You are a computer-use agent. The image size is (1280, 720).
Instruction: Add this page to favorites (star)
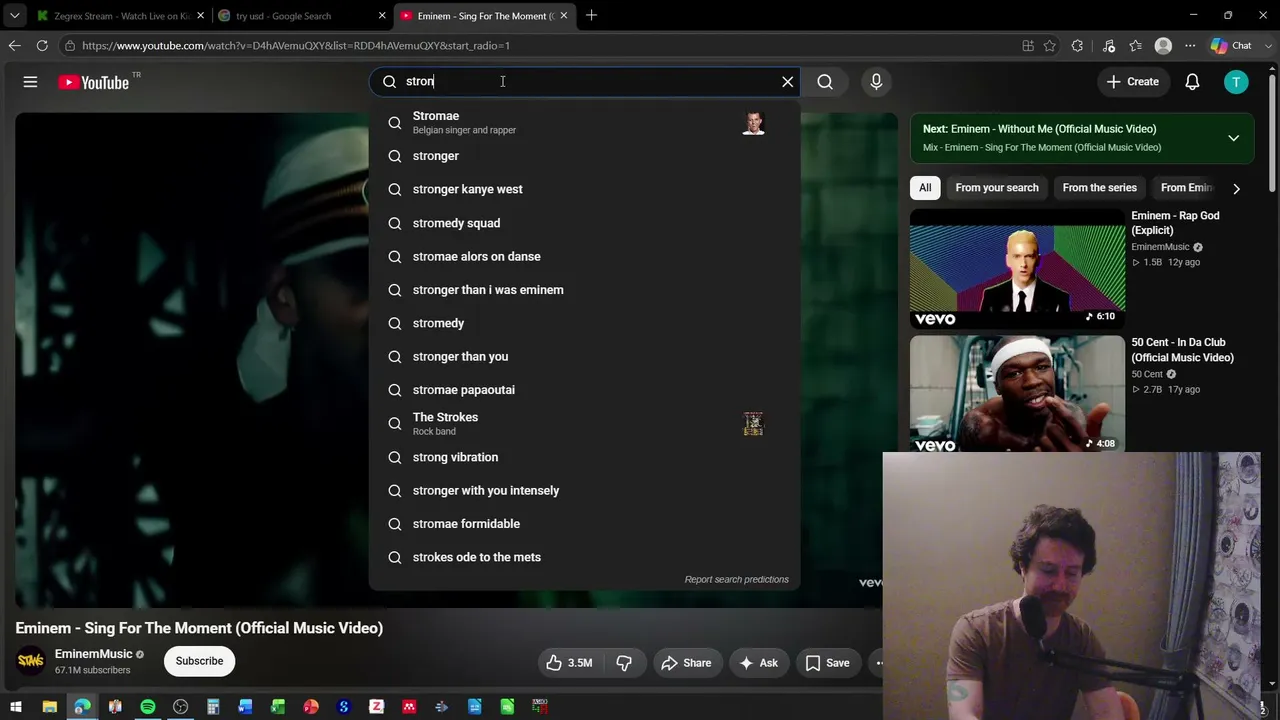[x=1049, y=46]
